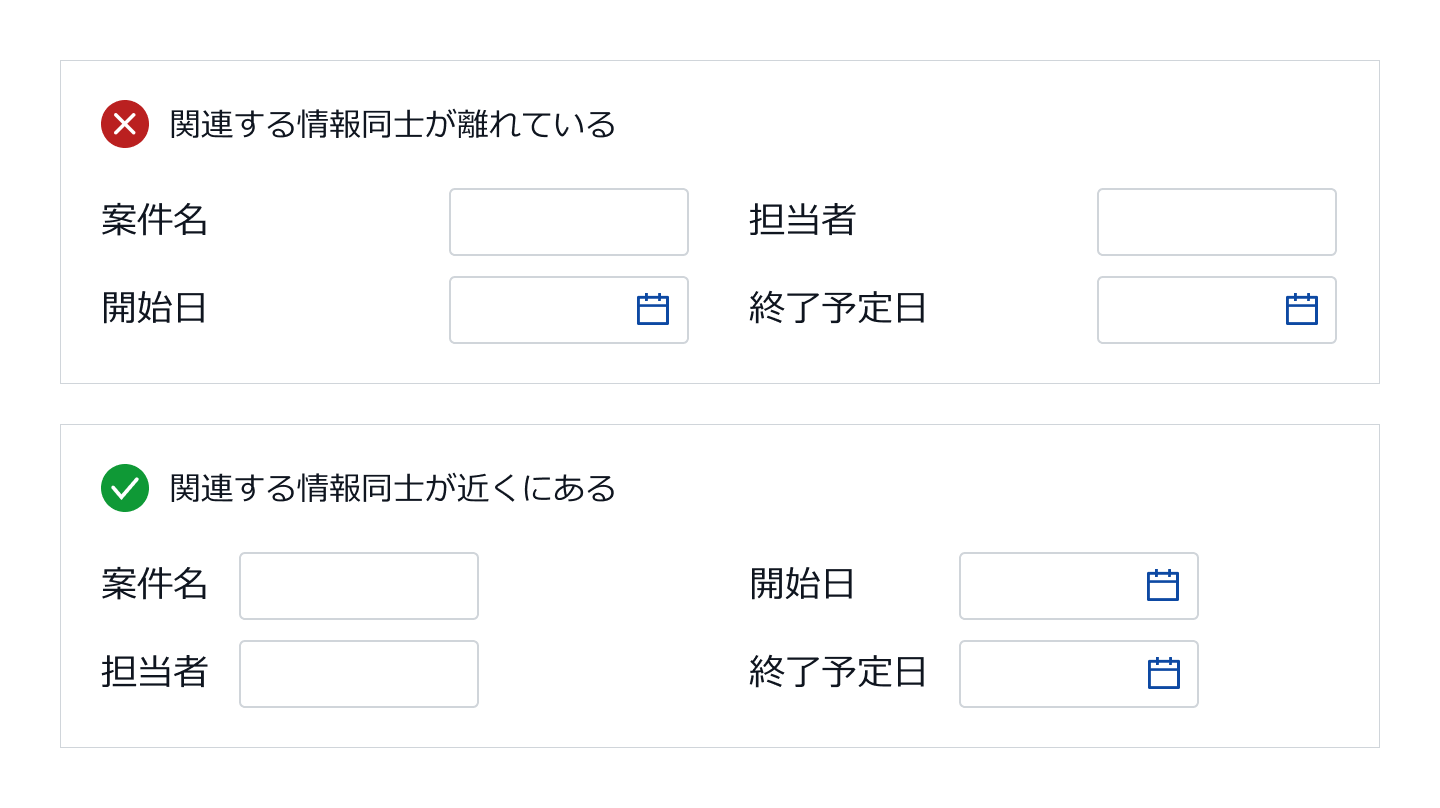Focus the 案件名 field in the green-check example

click(359, 586)
